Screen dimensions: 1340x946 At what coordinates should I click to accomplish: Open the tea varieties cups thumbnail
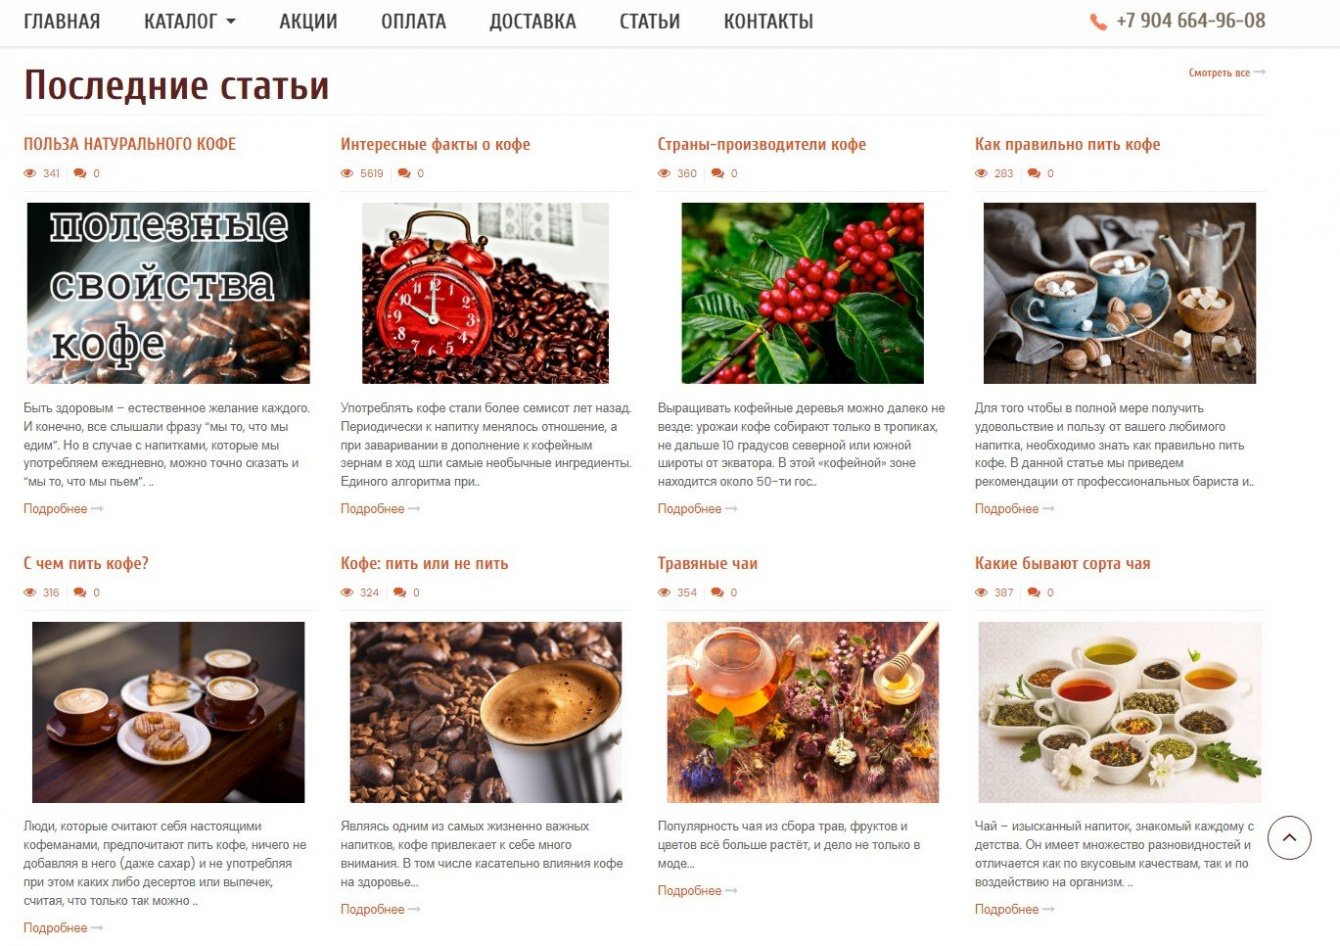[1120, 712]
